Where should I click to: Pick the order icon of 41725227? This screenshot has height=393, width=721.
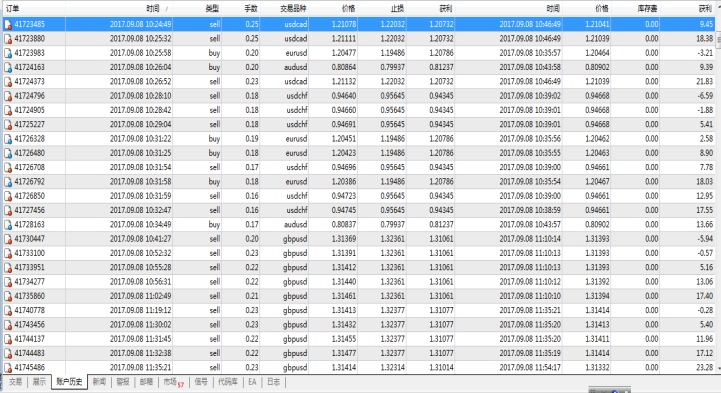(x=8, y=124)
